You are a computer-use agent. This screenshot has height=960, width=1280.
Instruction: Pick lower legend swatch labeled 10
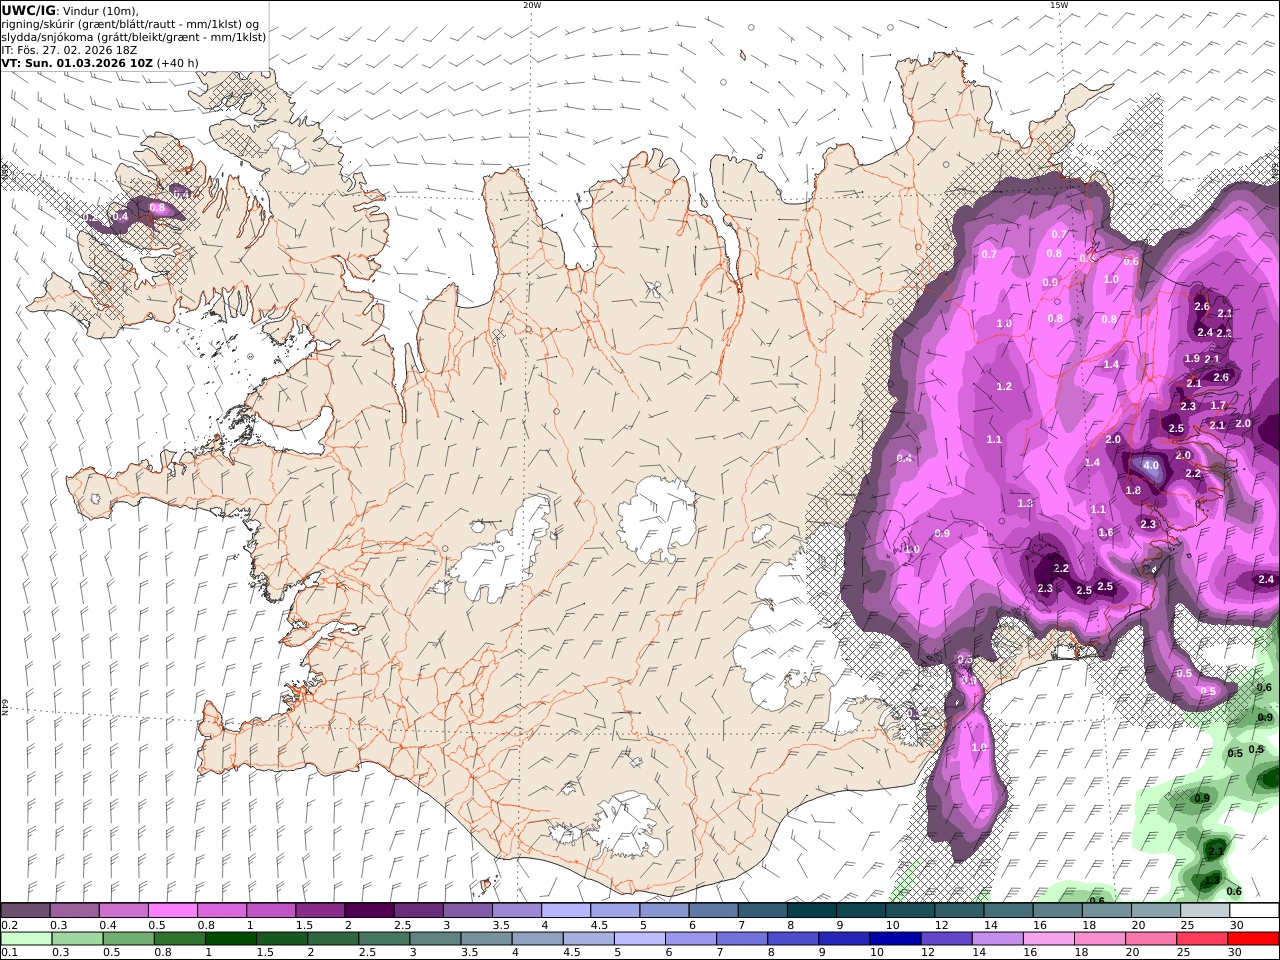(x=895, y=939)
